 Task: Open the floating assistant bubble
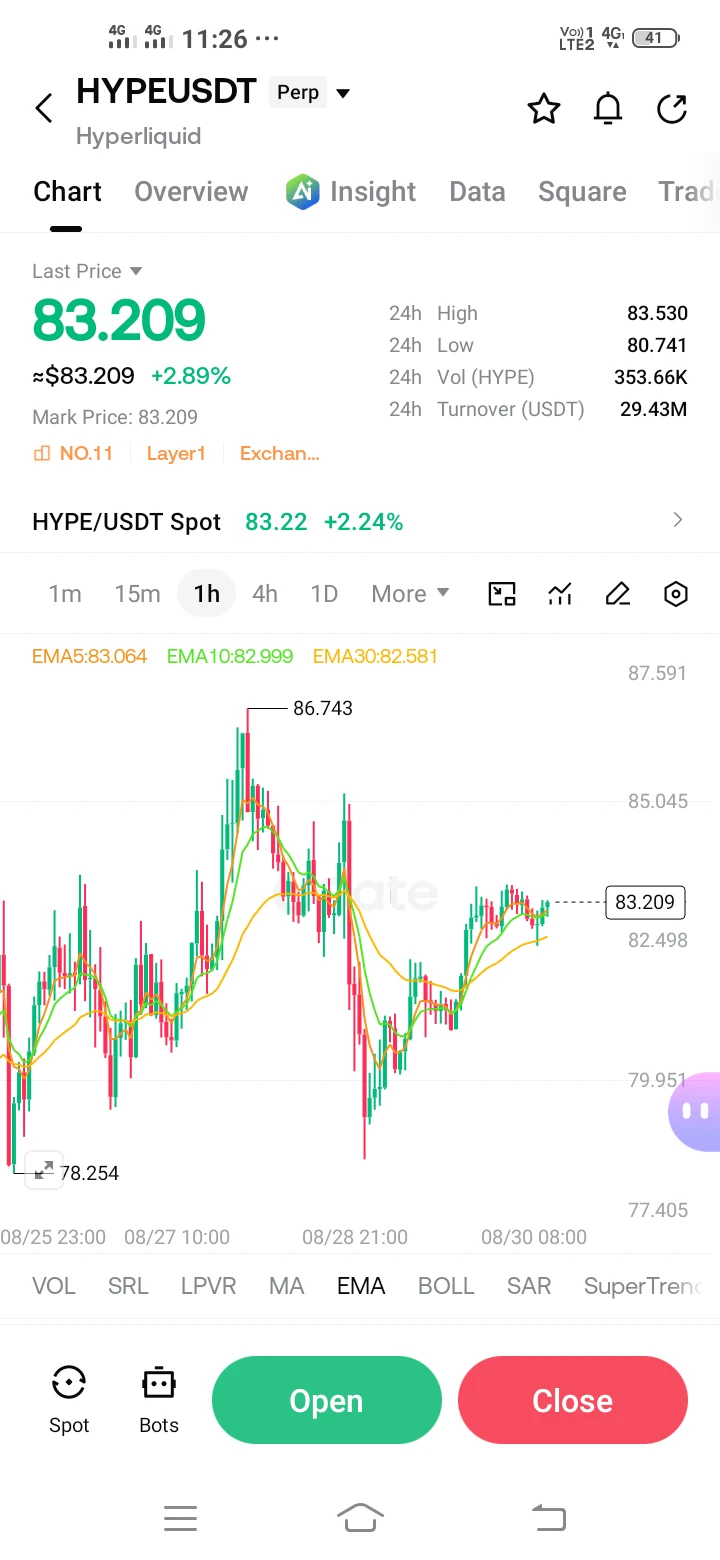(x=695, y=1111)
